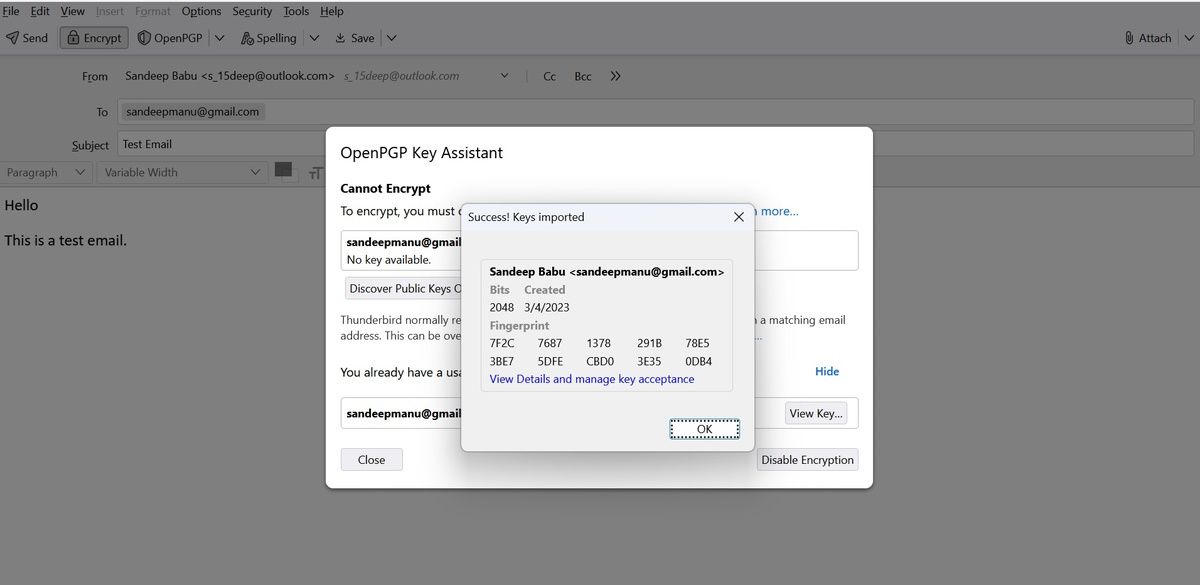Click the View Key... button
The image size is (1200, 585).
point(816,413)
